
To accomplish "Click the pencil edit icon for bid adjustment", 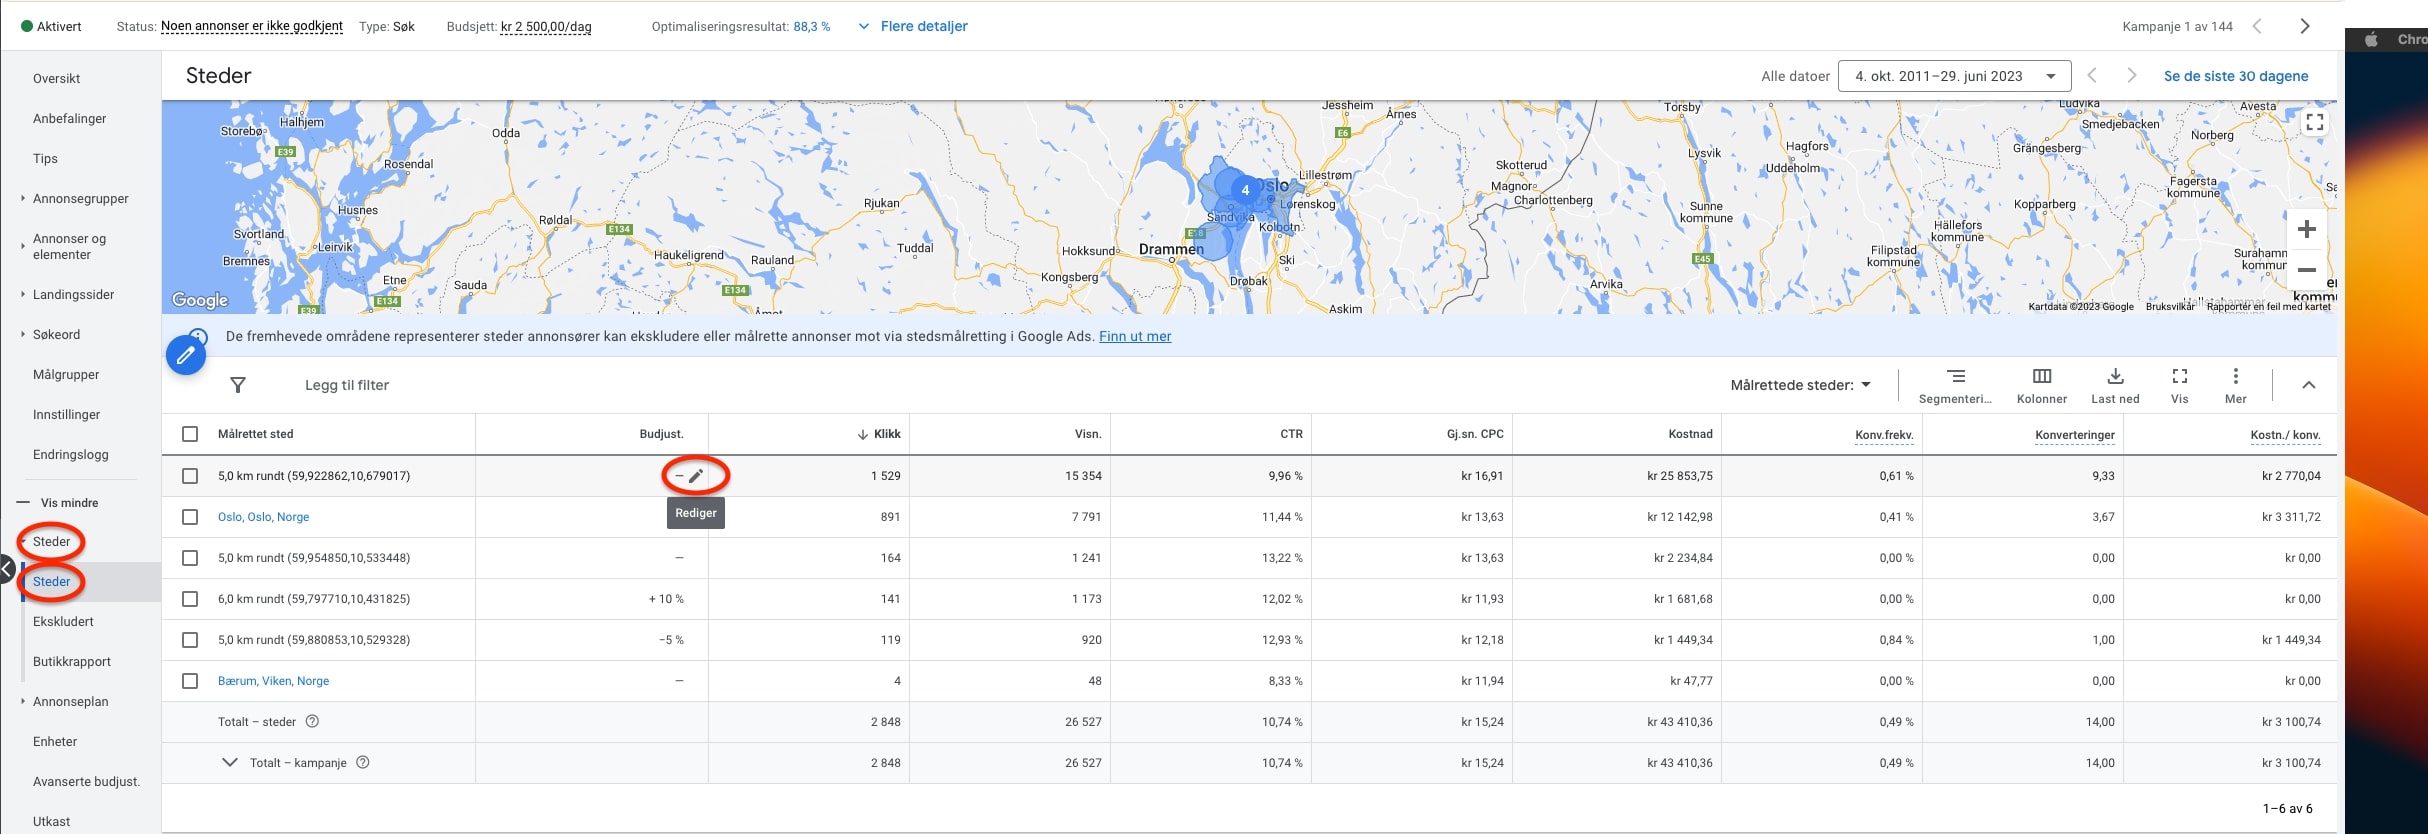I will point(696,476).
